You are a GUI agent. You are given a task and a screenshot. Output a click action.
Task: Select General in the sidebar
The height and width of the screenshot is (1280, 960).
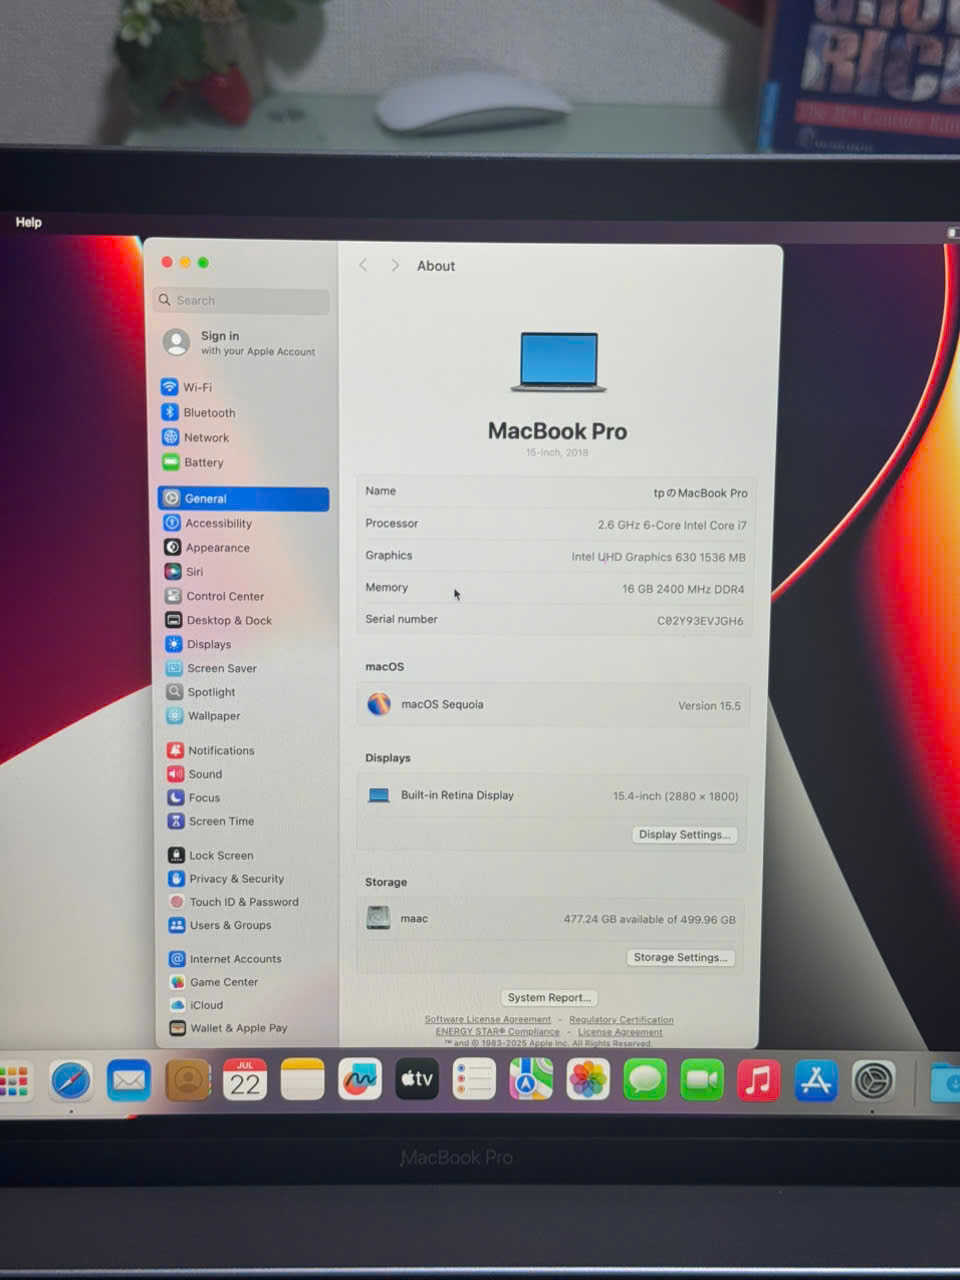243,498
